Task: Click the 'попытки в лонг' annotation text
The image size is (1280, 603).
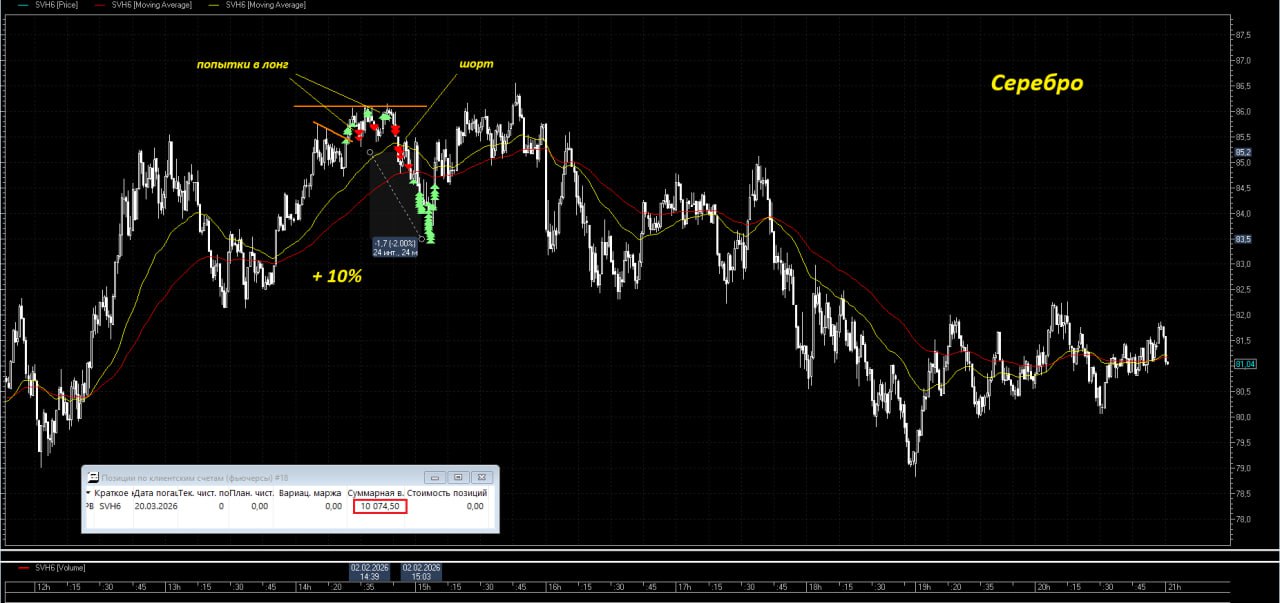Action: click(x=241, y=65)
